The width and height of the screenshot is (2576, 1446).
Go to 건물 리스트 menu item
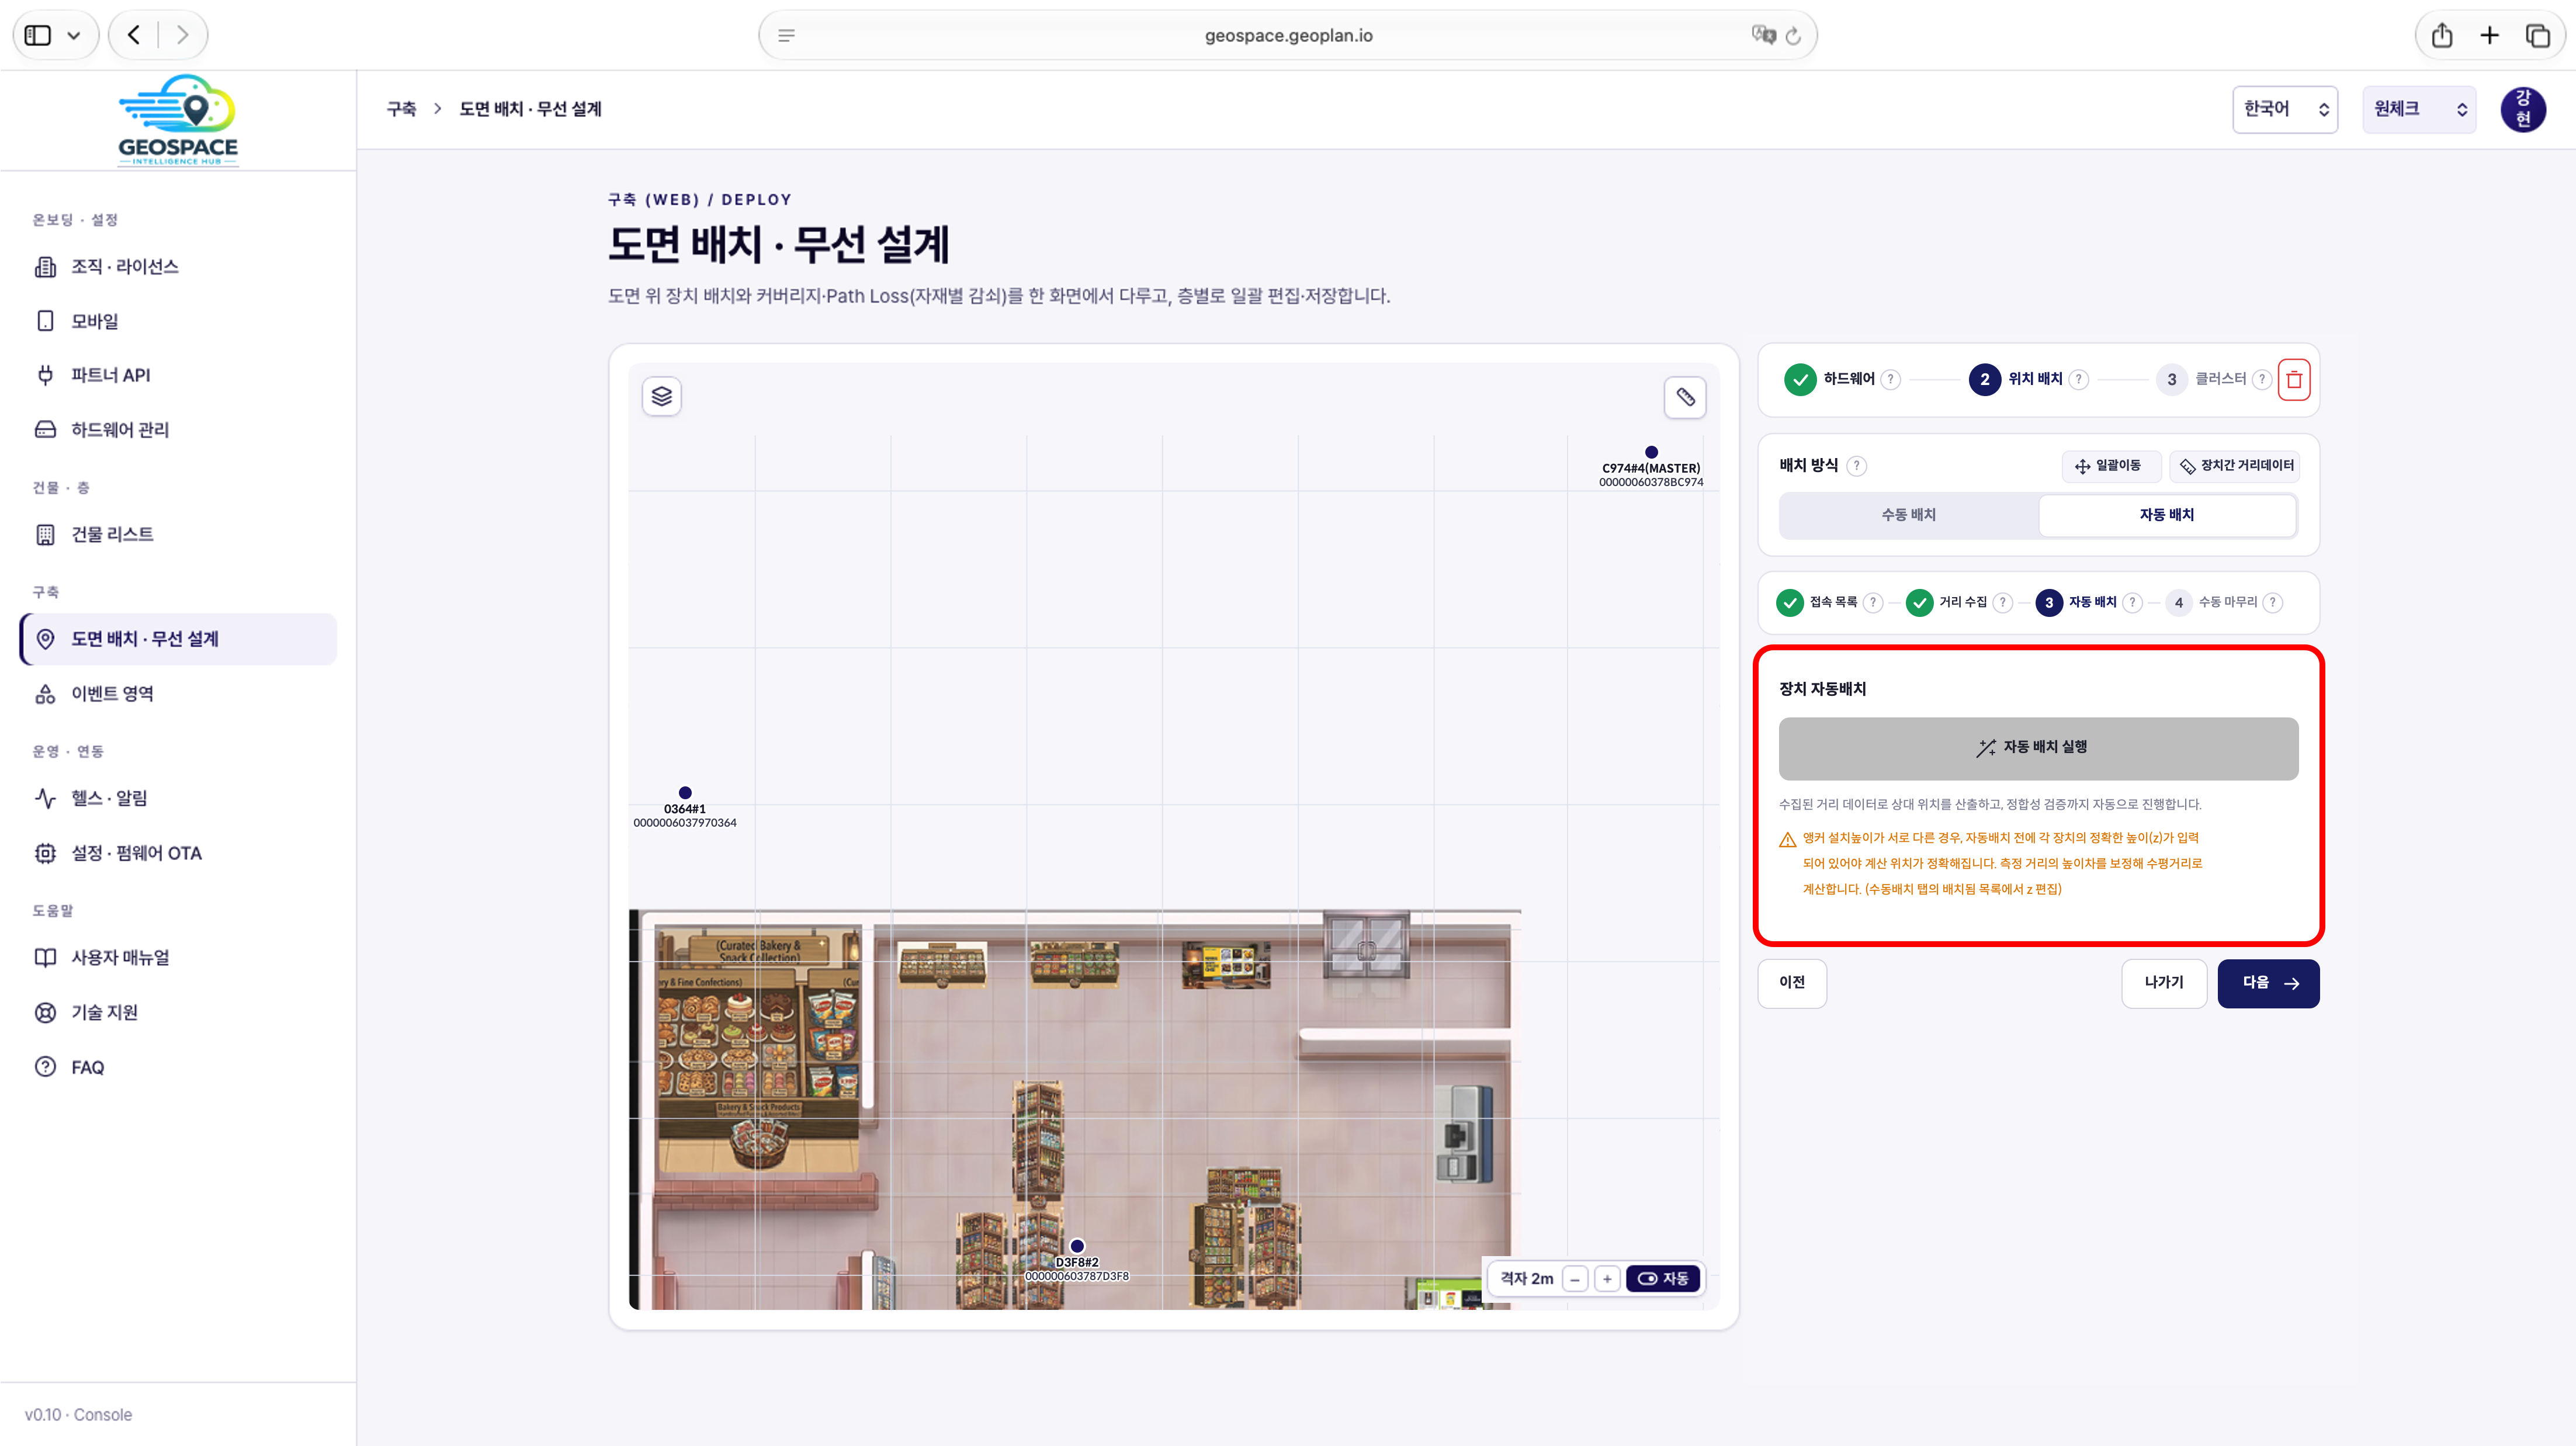click(x=179, y=535)
